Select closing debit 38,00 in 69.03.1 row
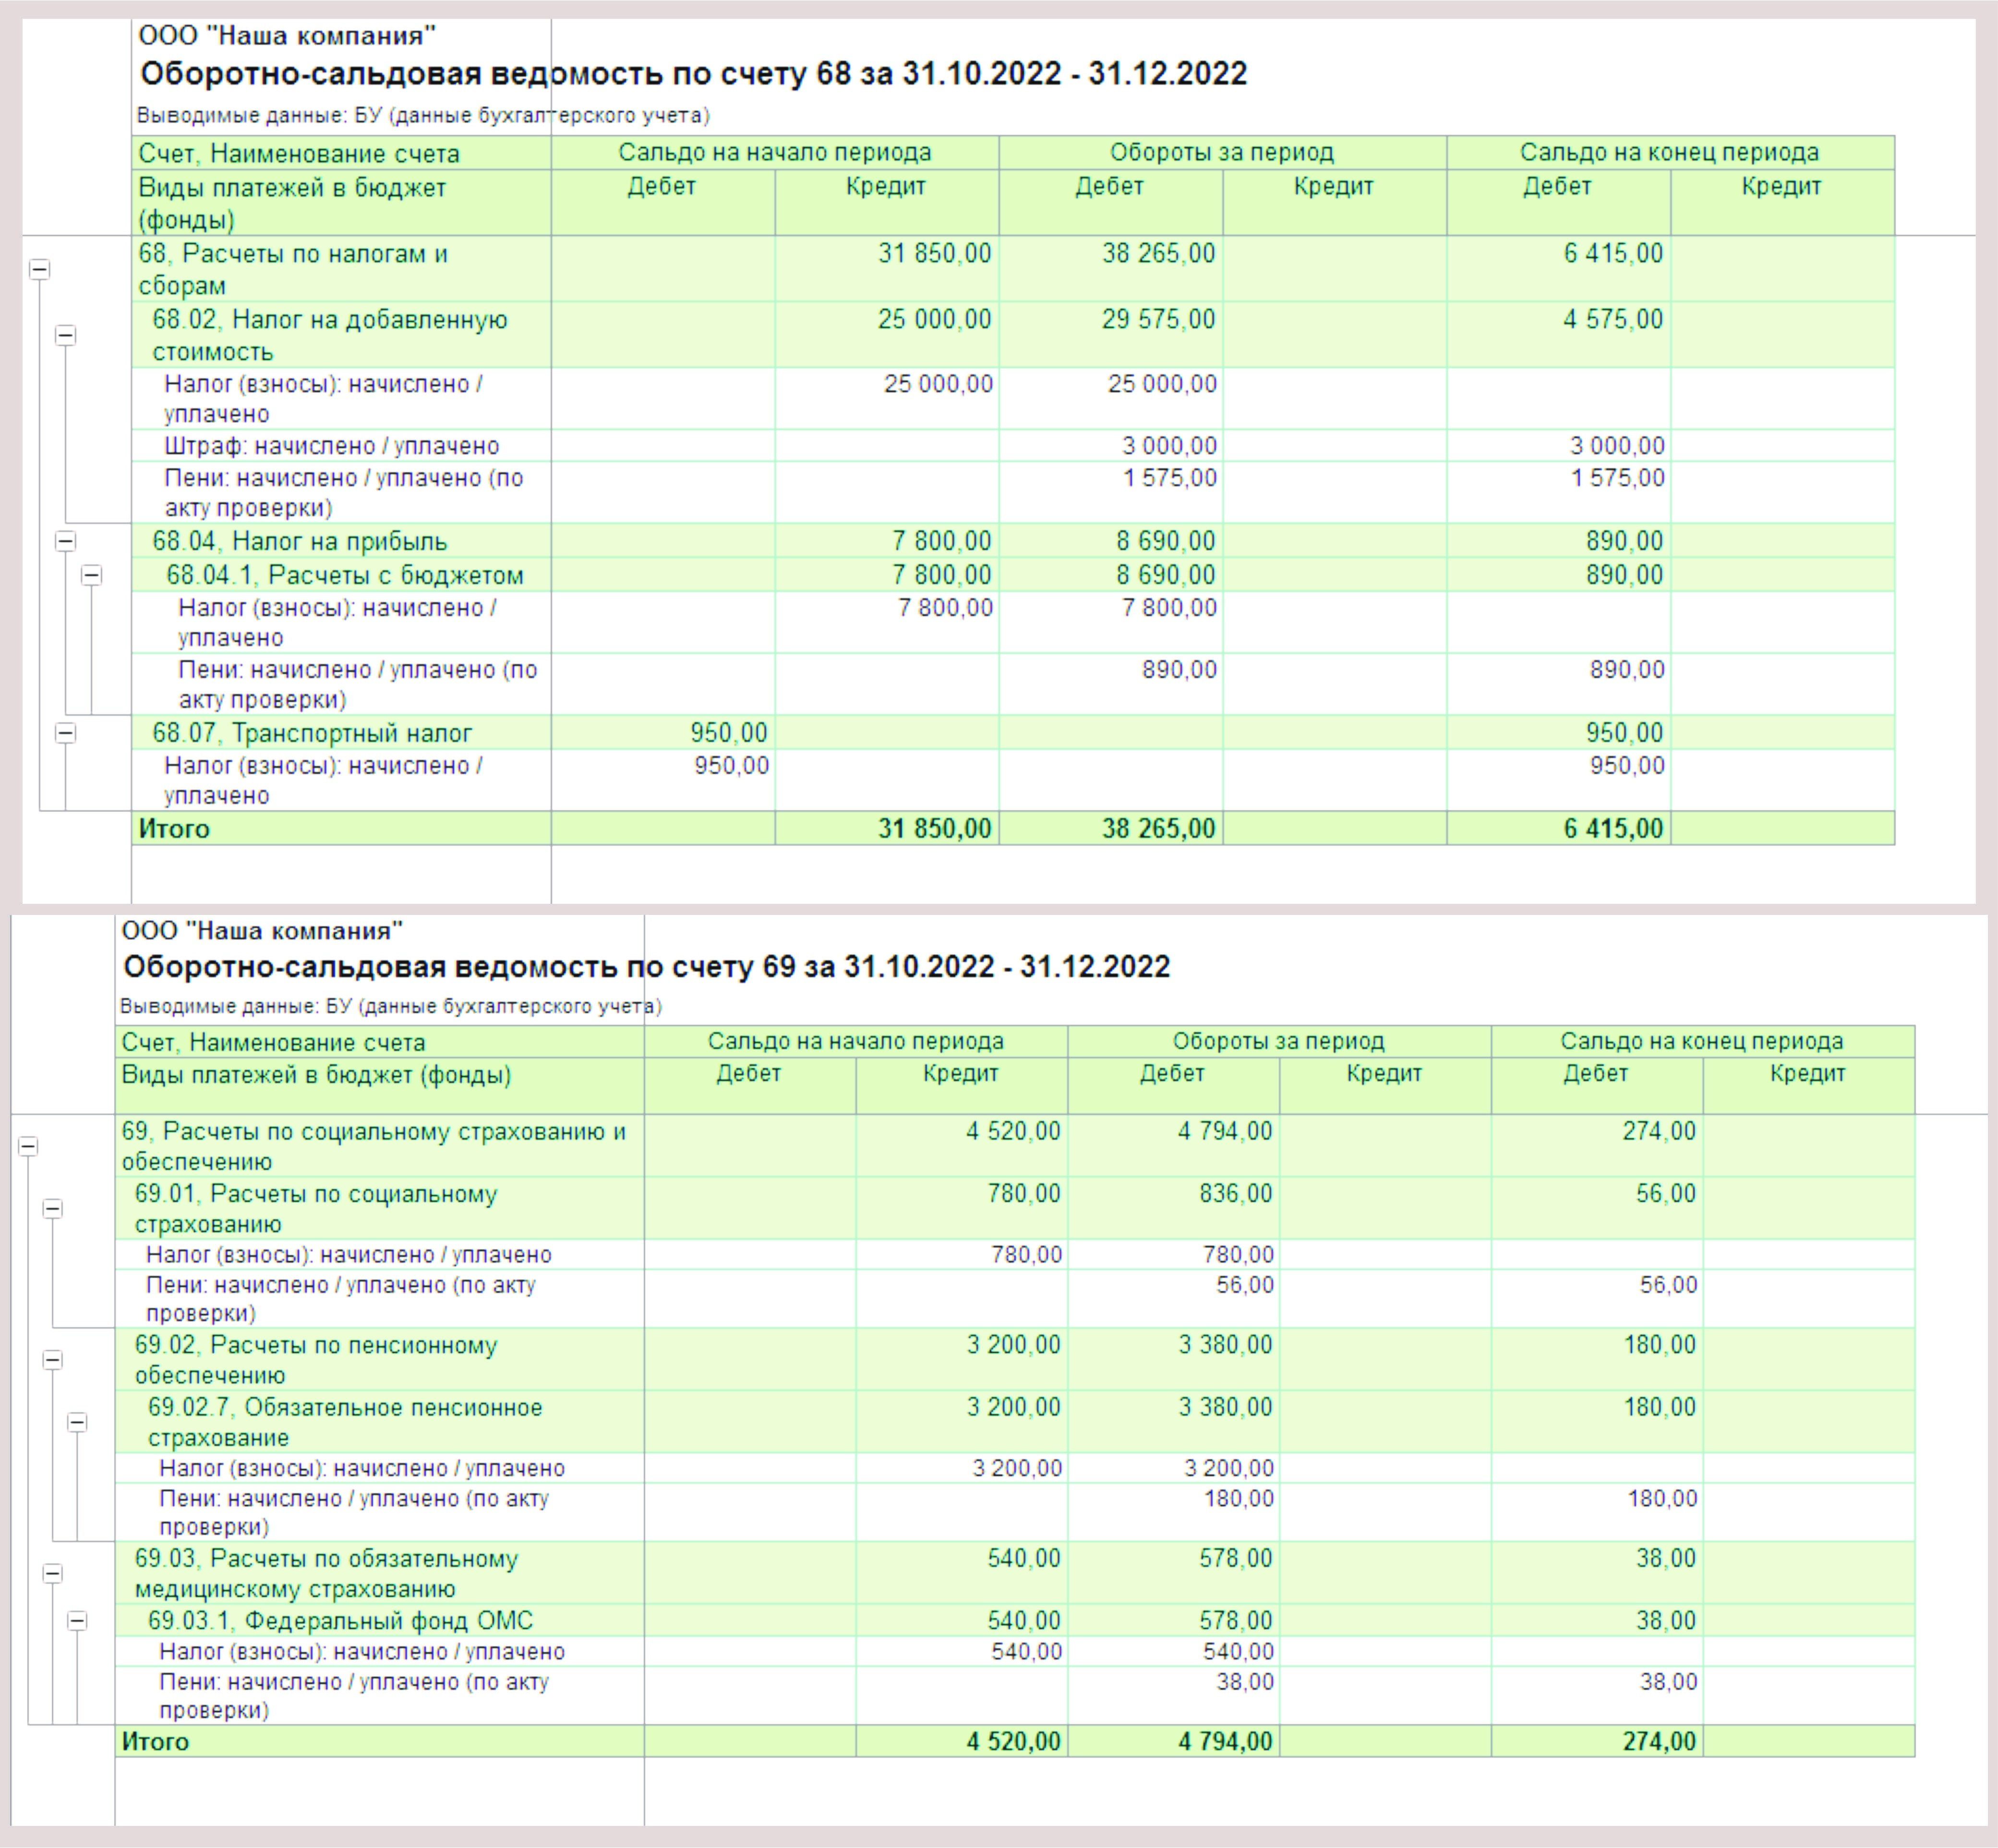The image size is (1998, 1848). click(x=1666, y=1621)
